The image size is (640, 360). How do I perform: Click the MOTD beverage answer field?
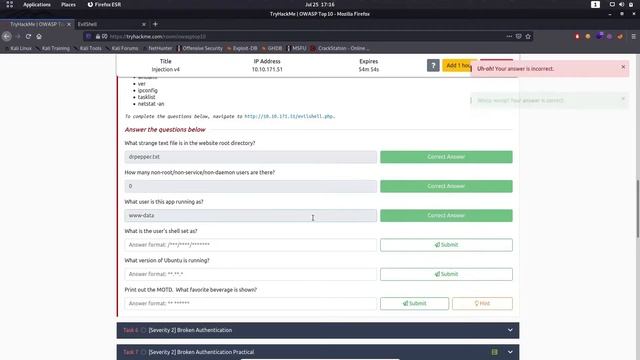pyautogui.click(x=251, y=304)
